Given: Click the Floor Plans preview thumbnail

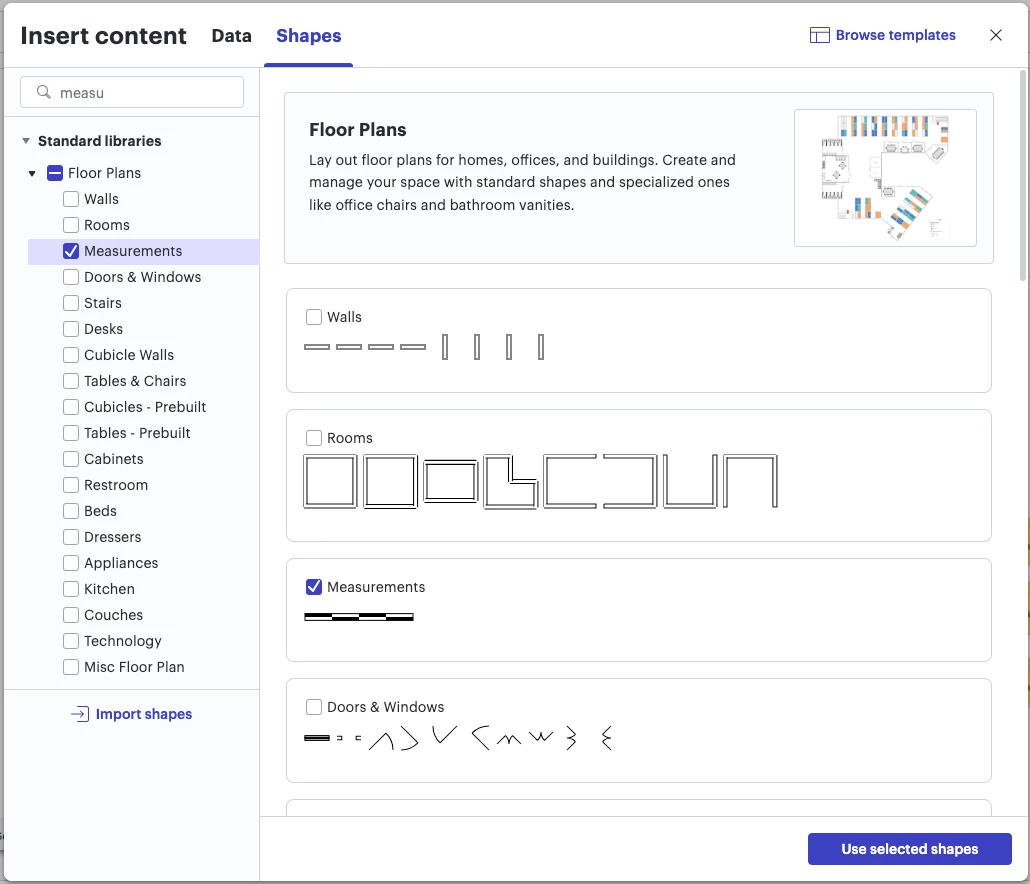Looking at the screenshot, I should tap(885, 178).
